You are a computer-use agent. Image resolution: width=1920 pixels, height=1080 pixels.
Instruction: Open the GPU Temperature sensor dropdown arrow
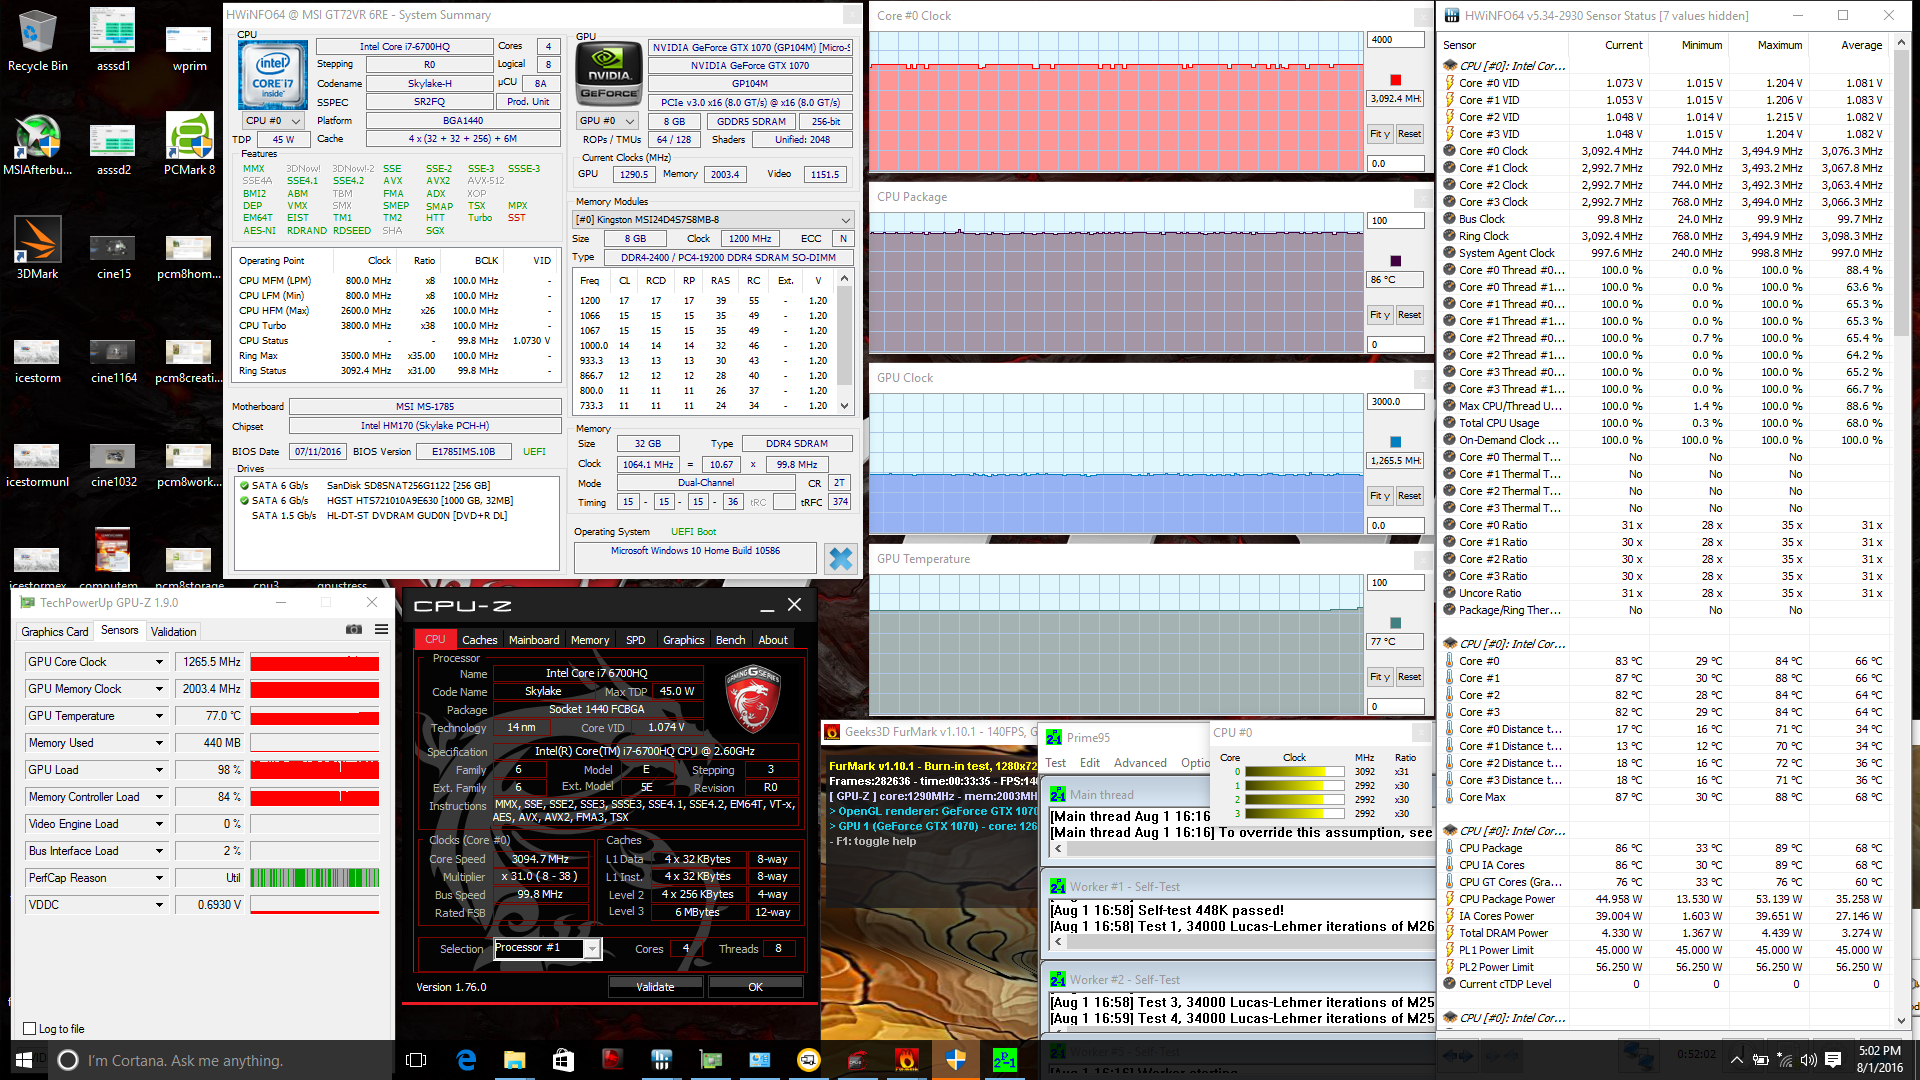[x=159, y=716]
